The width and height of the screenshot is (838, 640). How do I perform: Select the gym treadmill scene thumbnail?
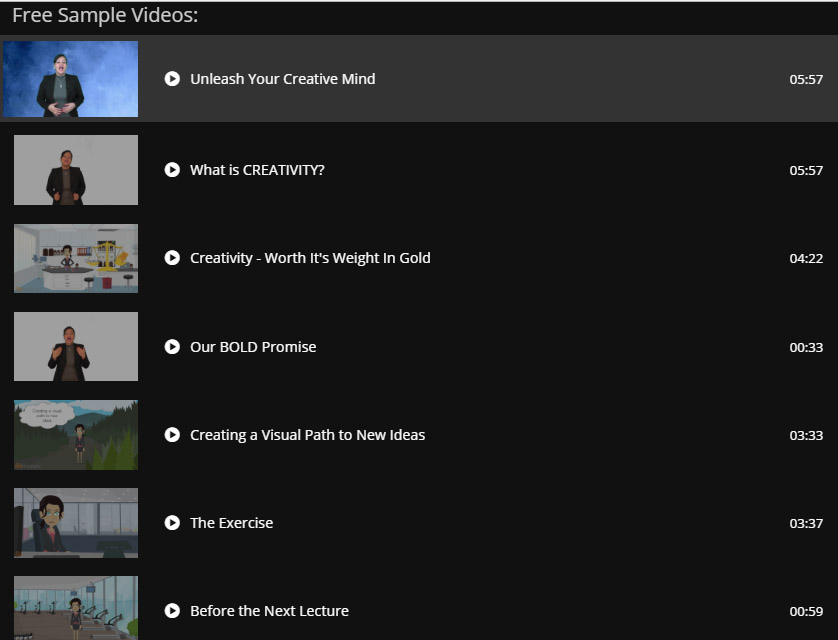pyautogui.click(x=76, y=608)
